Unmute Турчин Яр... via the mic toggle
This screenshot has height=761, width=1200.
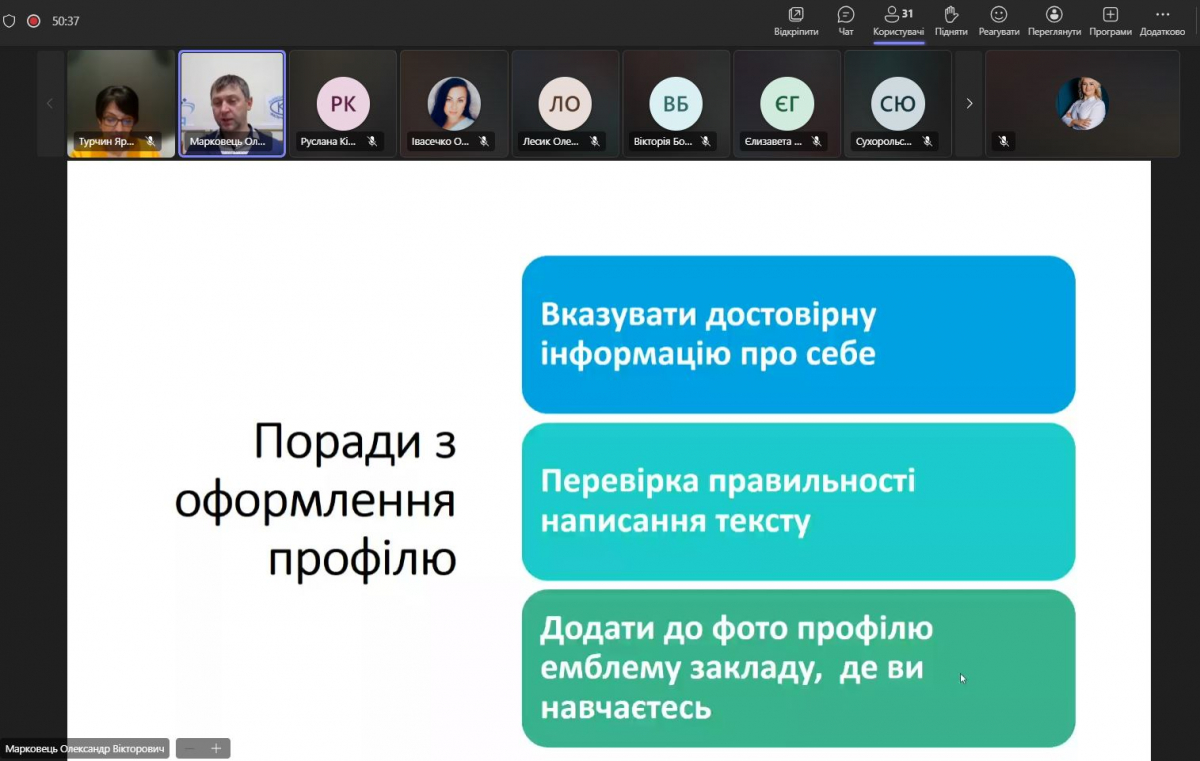[x=151, y=141]
